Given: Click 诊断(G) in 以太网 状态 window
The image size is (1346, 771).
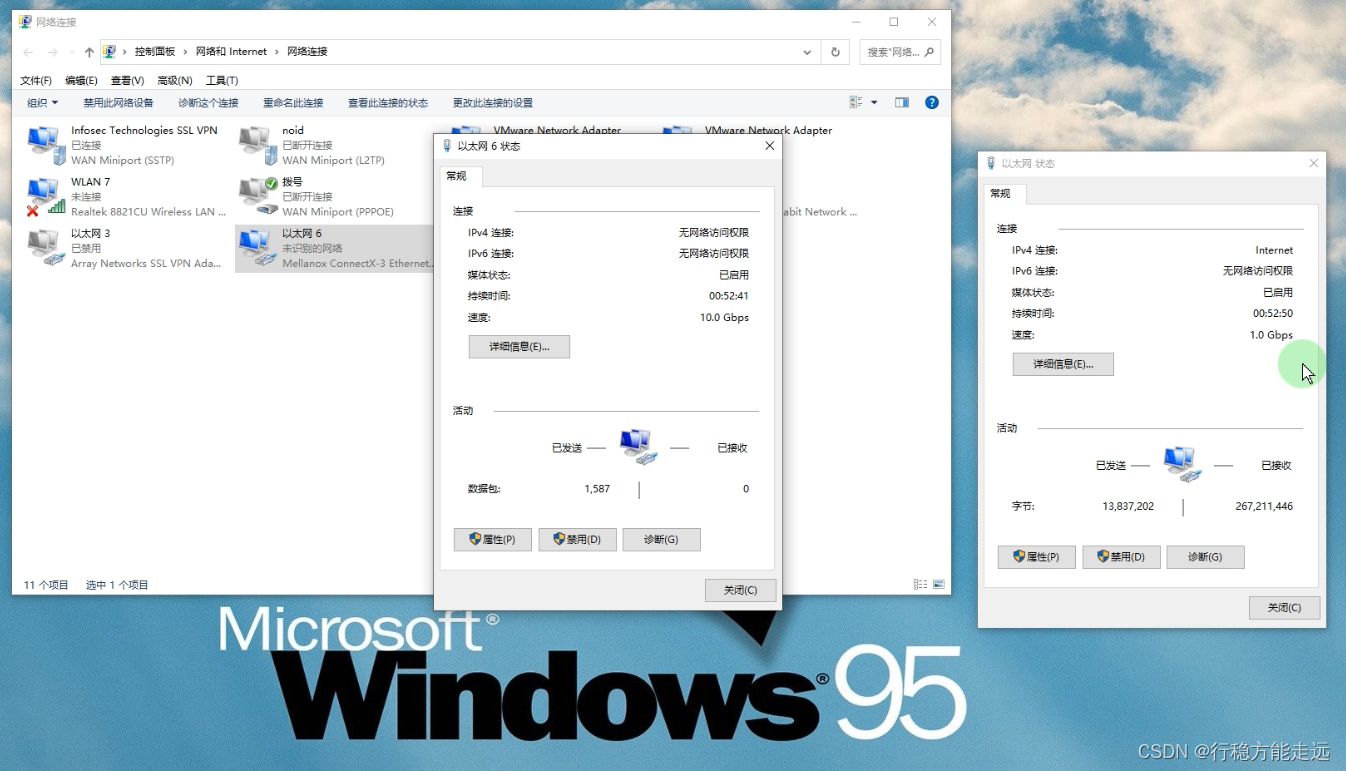Looking at the screenshot, I should tap(1205, 557).
